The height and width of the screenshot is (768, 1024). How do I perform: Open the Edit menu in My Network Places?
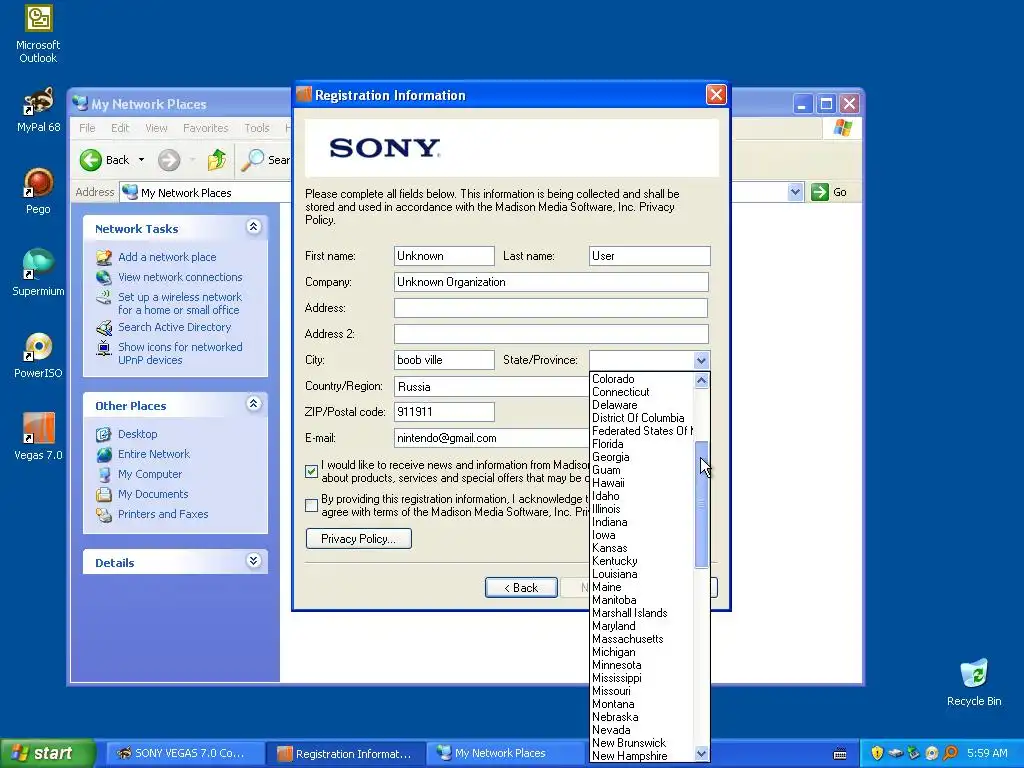[120, 128]
